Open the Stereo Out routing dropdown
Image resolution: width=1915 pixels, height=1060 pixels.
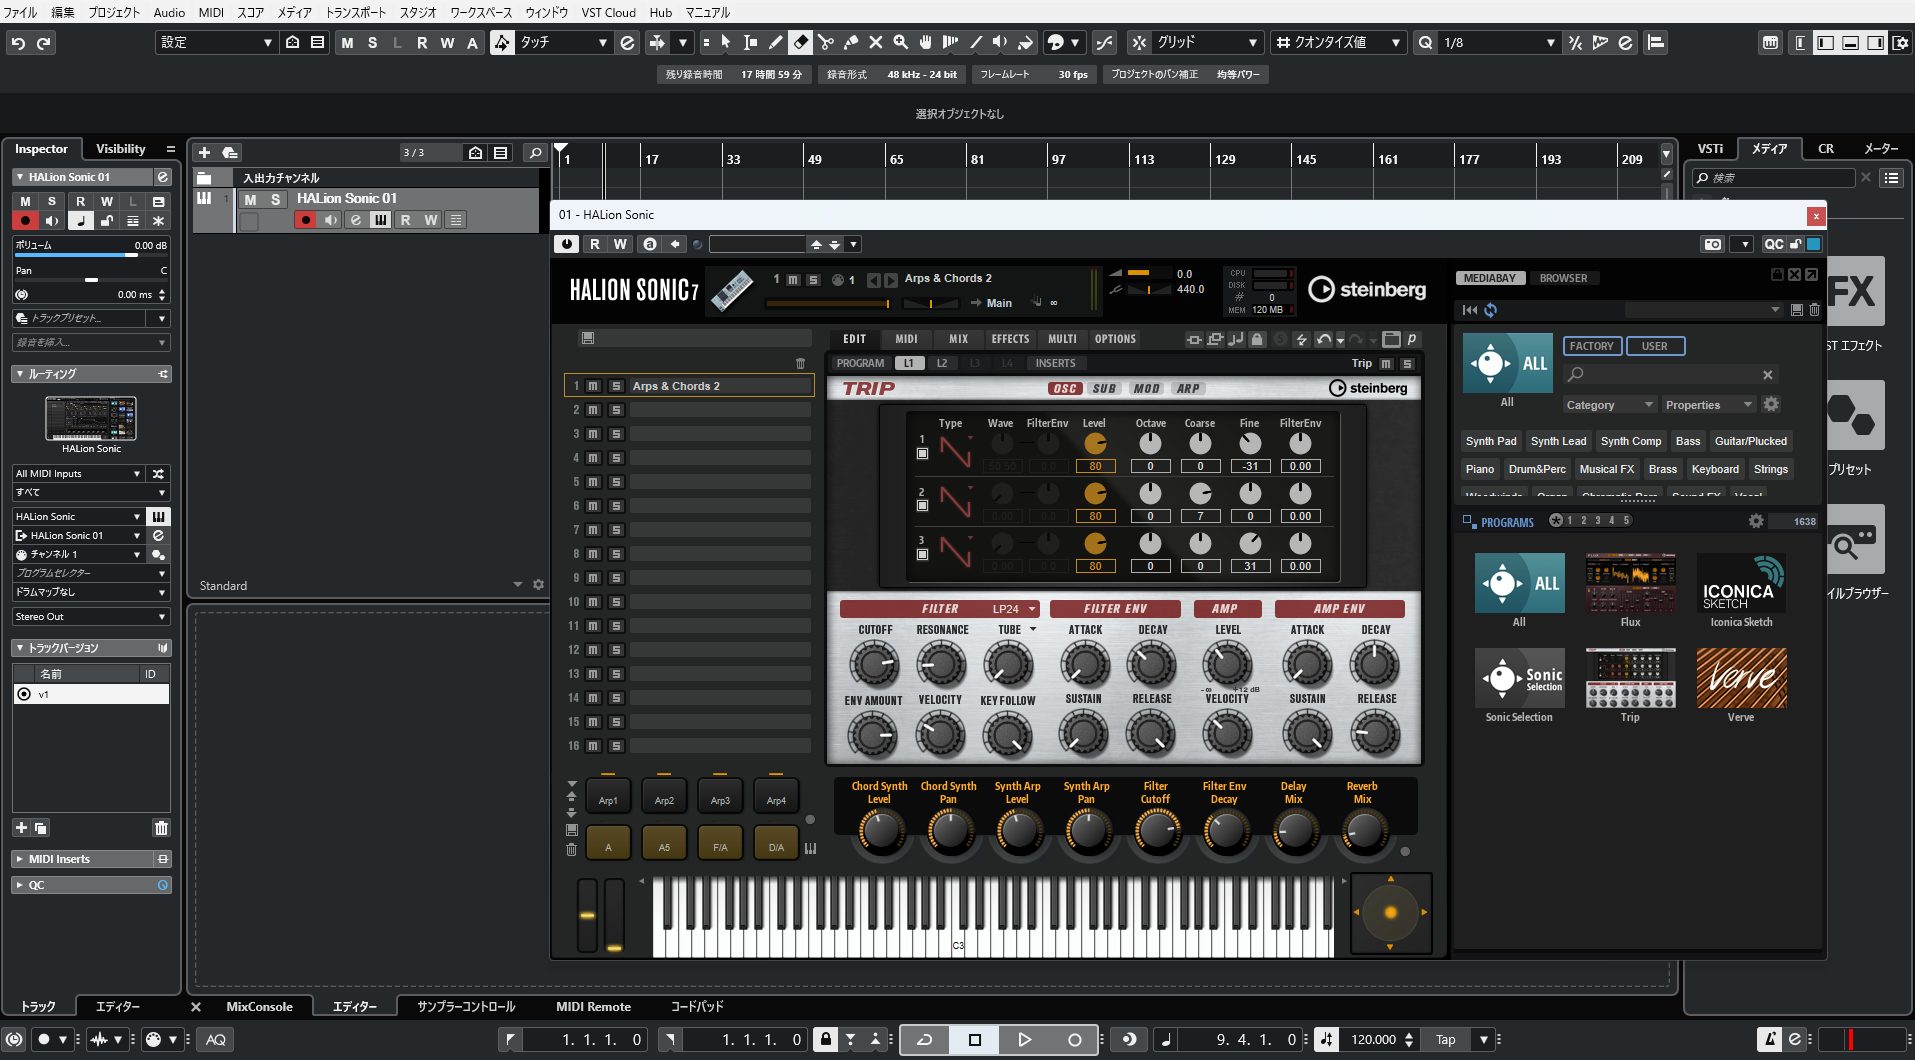point(91,617)
